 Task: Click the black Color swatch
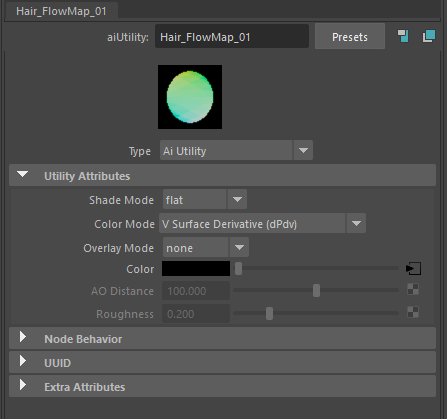tap(196, 269)
